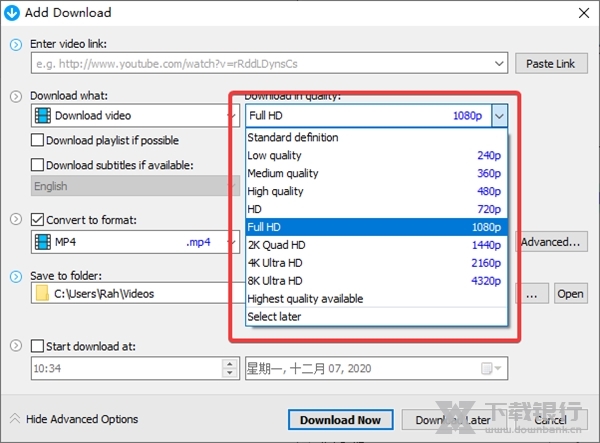Open the MP4 format dropdown
This screenshot has height=443, width=600.
click(135, 242)
